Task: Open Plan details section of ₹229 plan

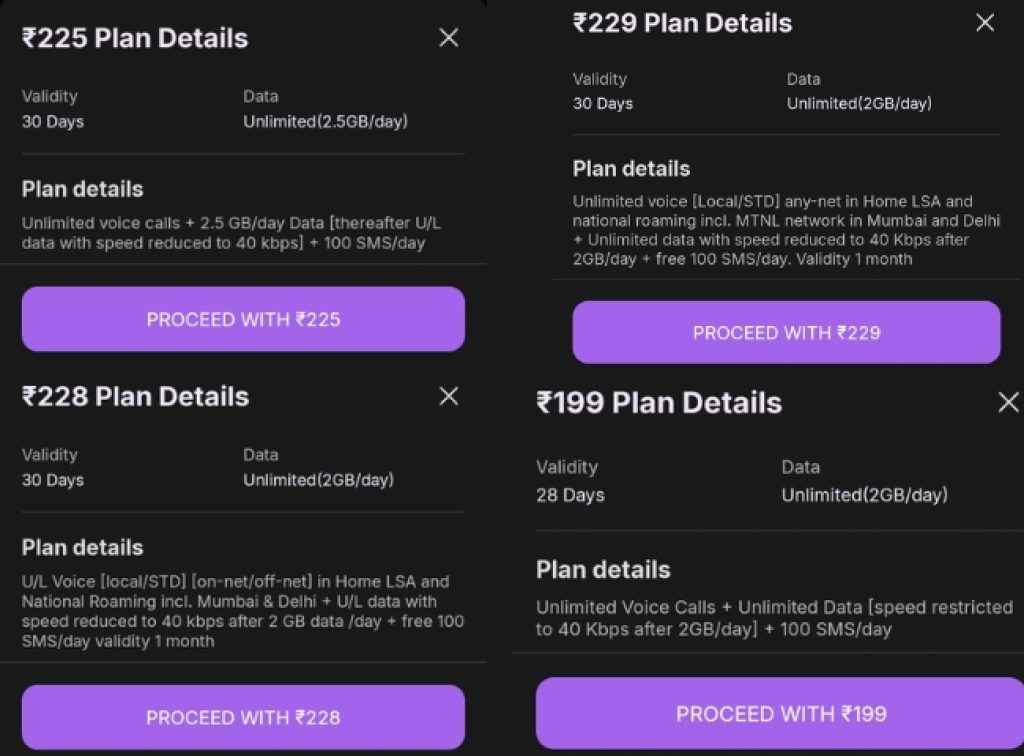Action: pos(632,168)
